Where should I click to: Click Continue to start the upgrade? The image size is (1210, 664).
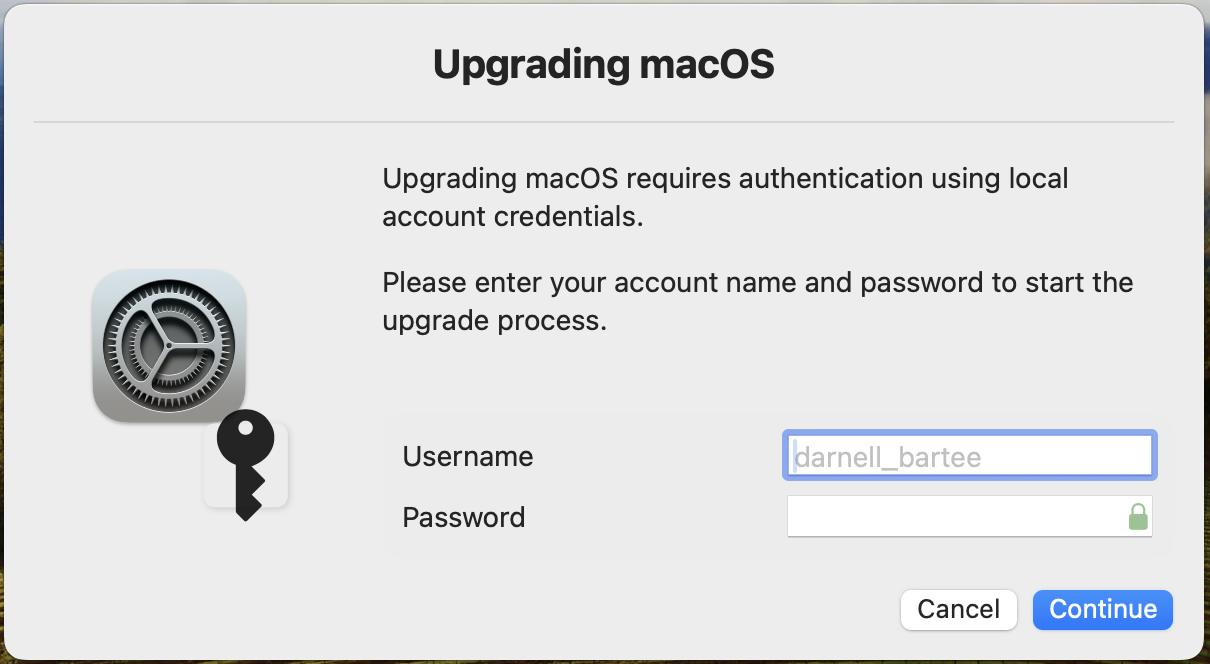click(1103, 609)
